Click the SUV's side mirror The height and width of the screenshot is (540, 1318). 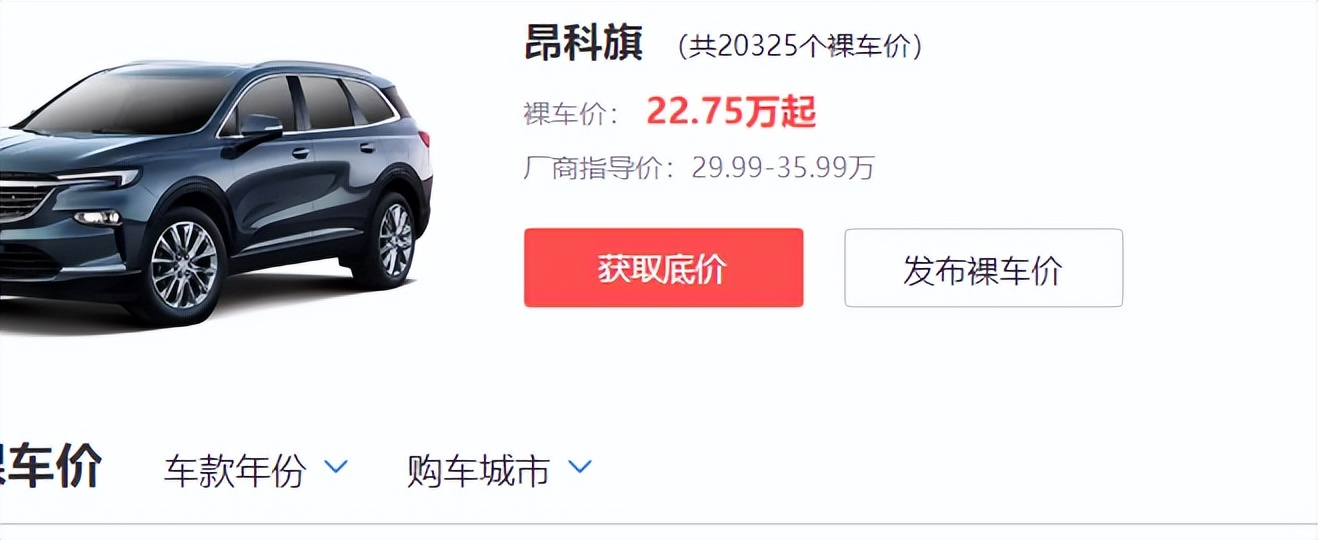click(x=260, y=127)
